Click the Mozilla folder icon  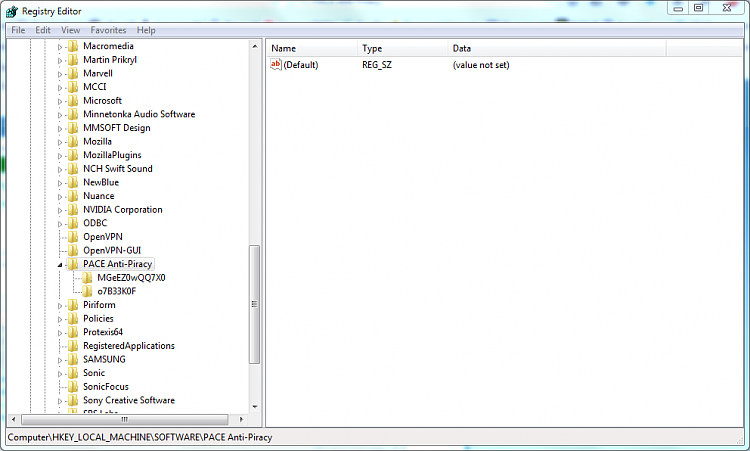point(73,142)
